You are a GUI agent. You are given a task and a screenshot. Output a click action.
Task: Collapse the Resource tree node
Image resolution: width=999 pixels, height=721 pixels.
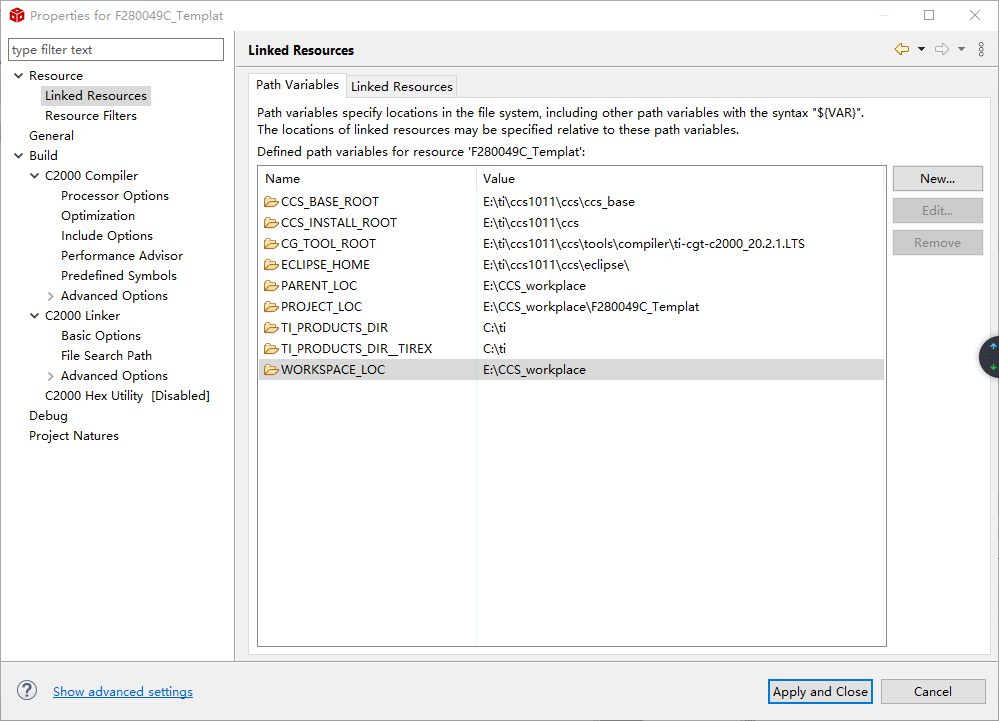click(x=18, y=76)
